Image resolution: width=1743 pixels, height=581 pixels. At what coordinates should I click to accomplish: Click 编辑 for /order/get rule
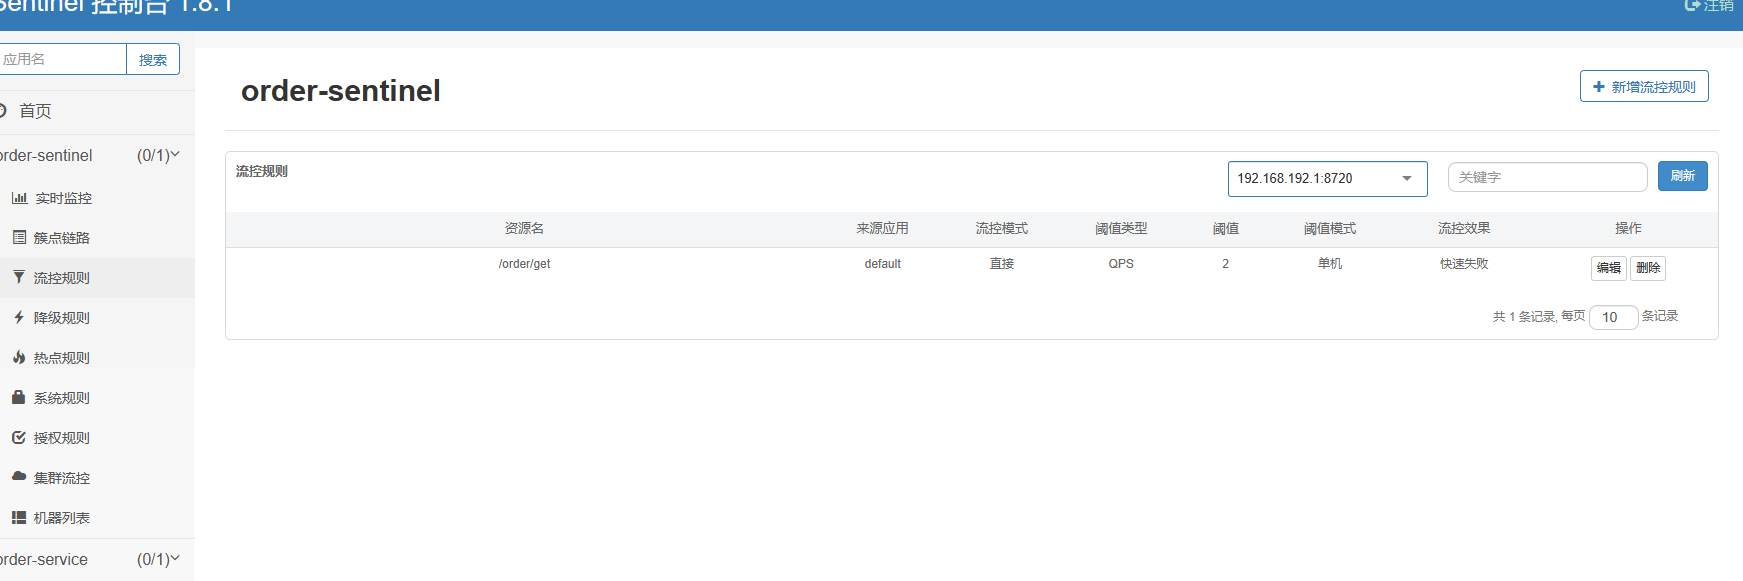point(1608,268)
